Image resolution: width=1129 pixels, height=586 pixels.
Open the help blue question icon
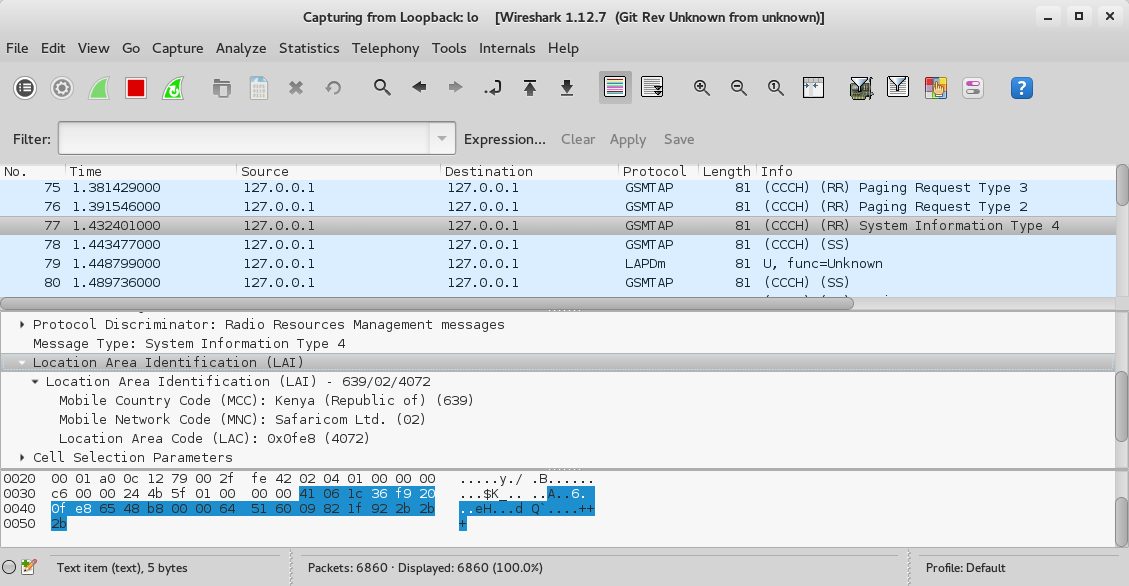coord(1022,88)
